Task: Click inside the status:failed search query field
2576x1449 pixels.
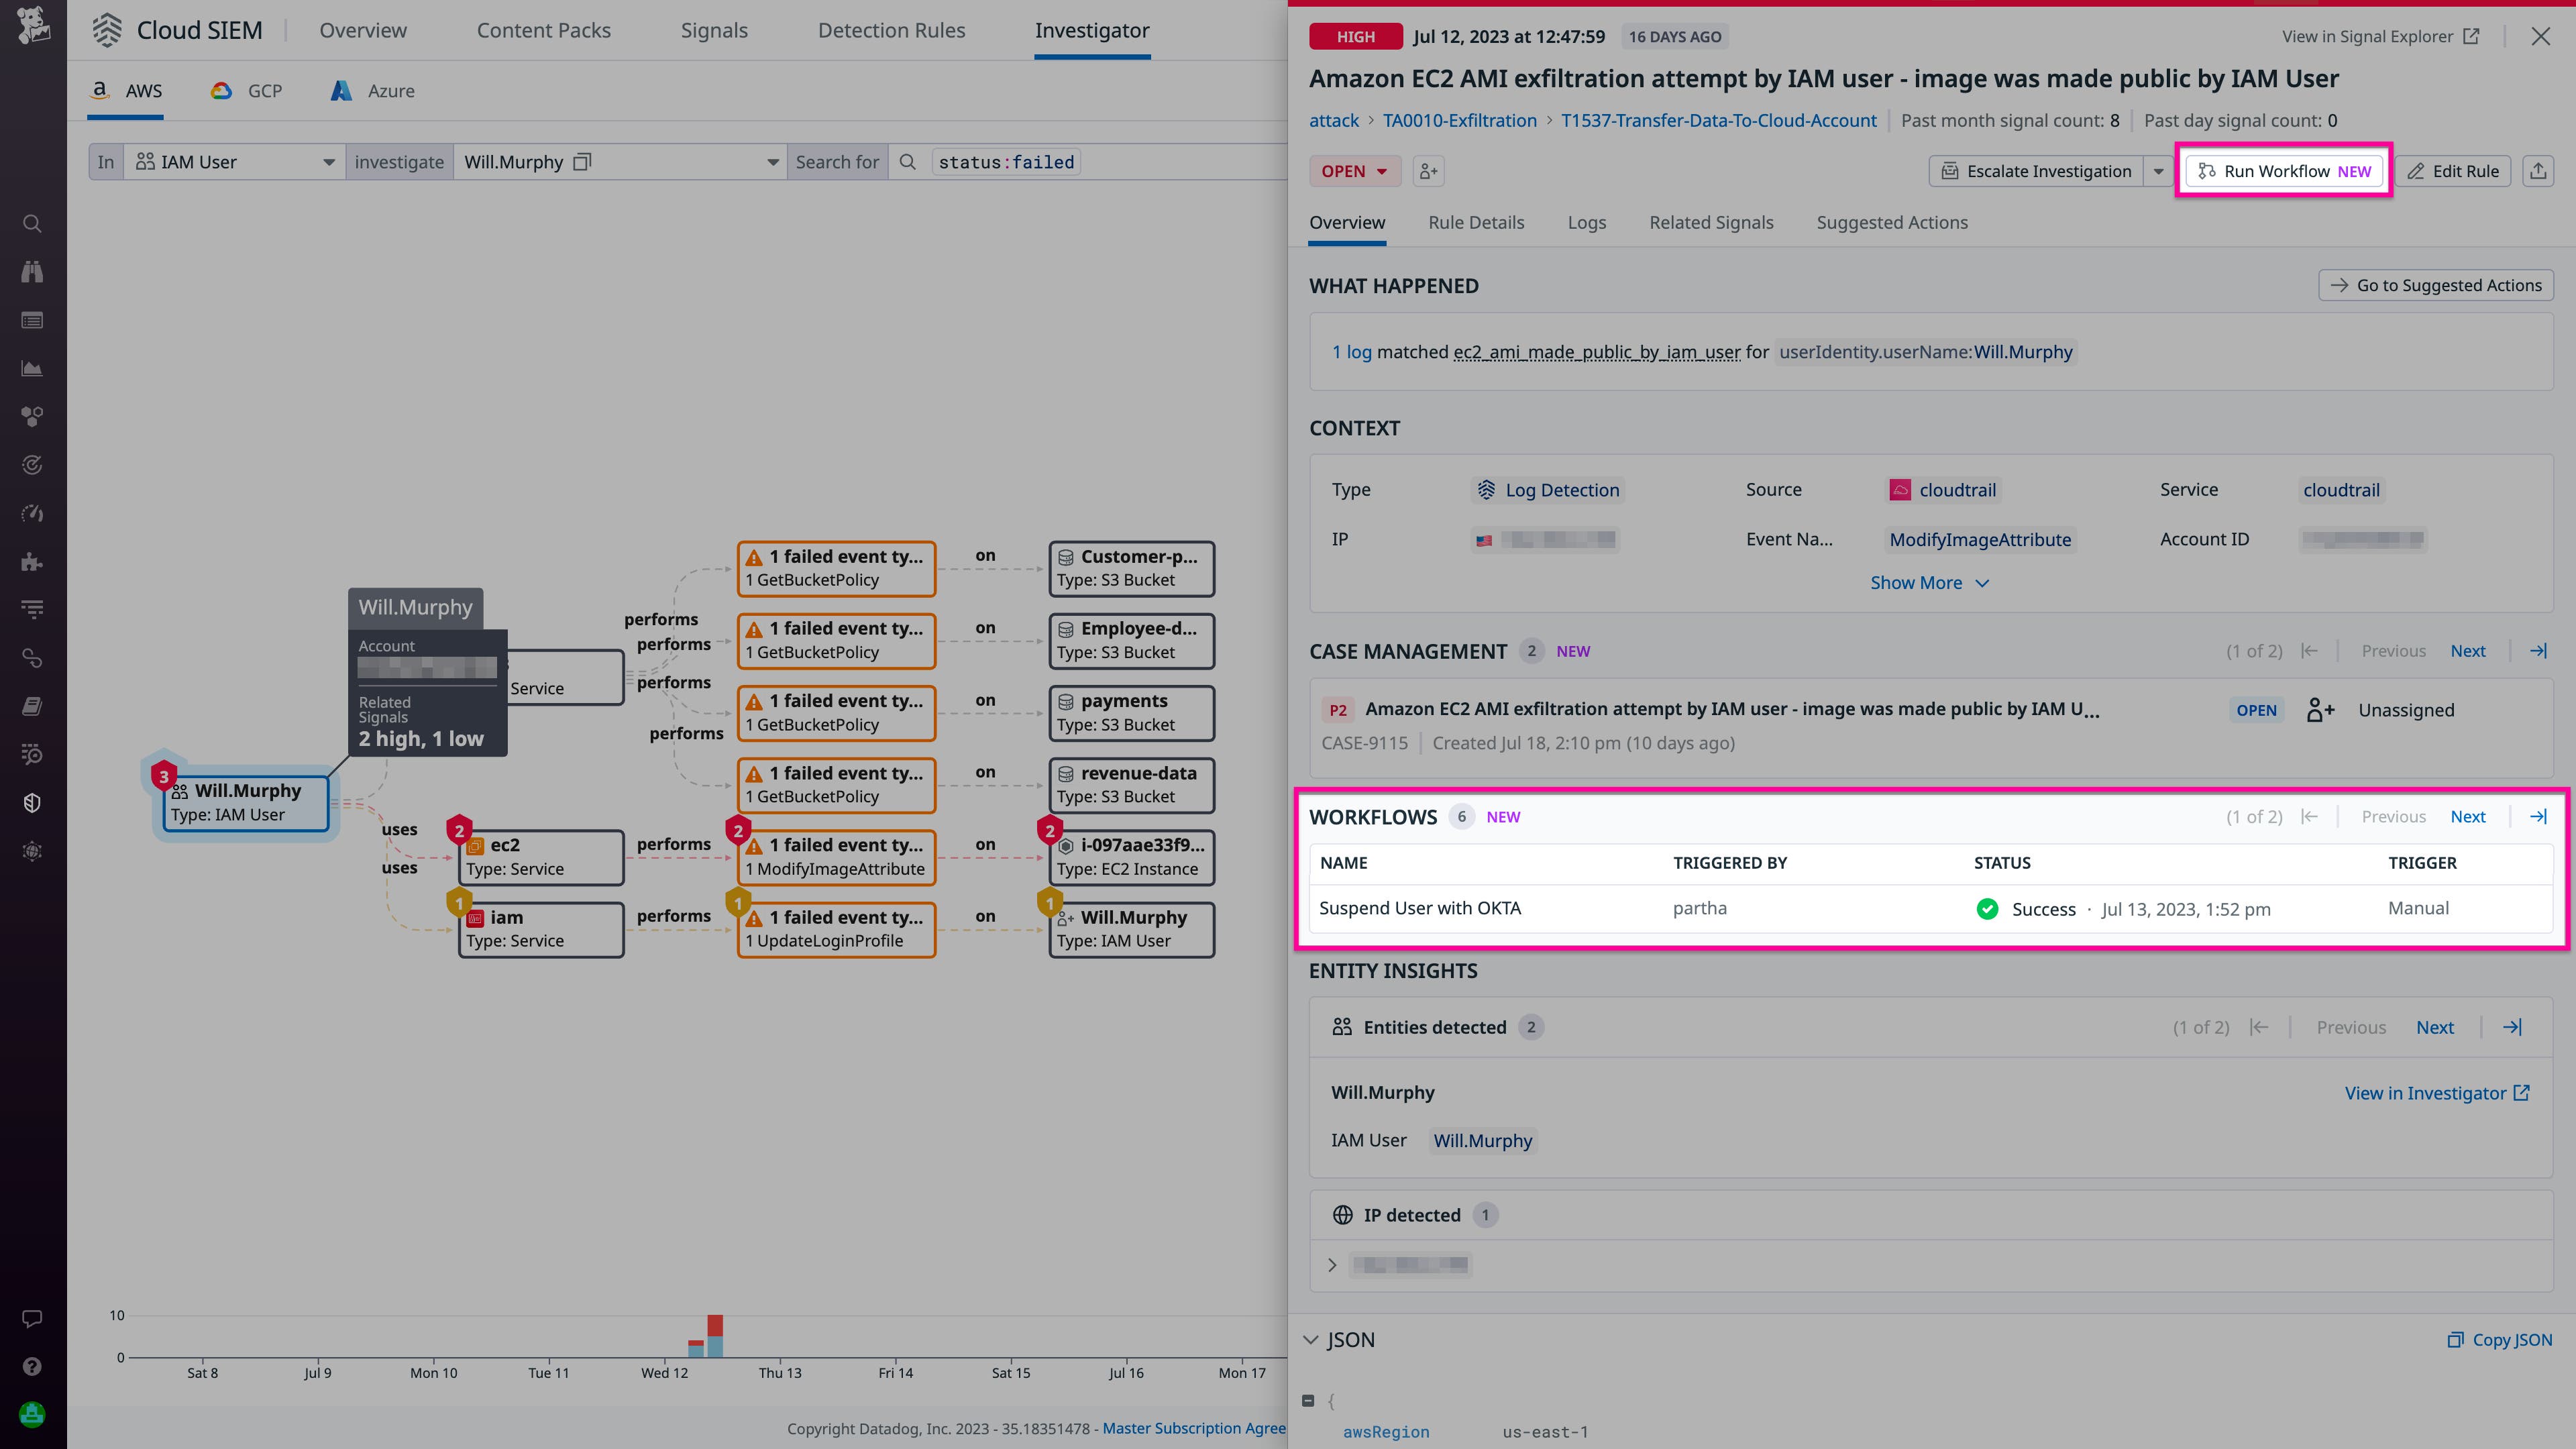Action: click(1006, 161)
